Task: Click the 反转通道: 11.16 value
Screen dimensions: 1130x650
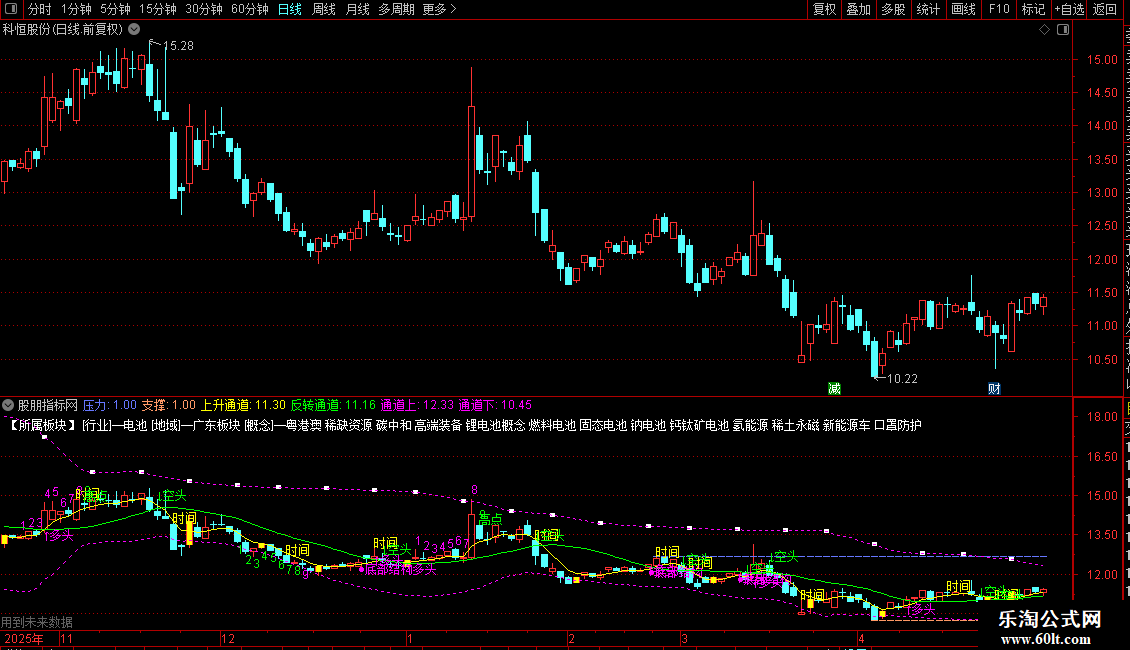Action: [x=333, y=405]
